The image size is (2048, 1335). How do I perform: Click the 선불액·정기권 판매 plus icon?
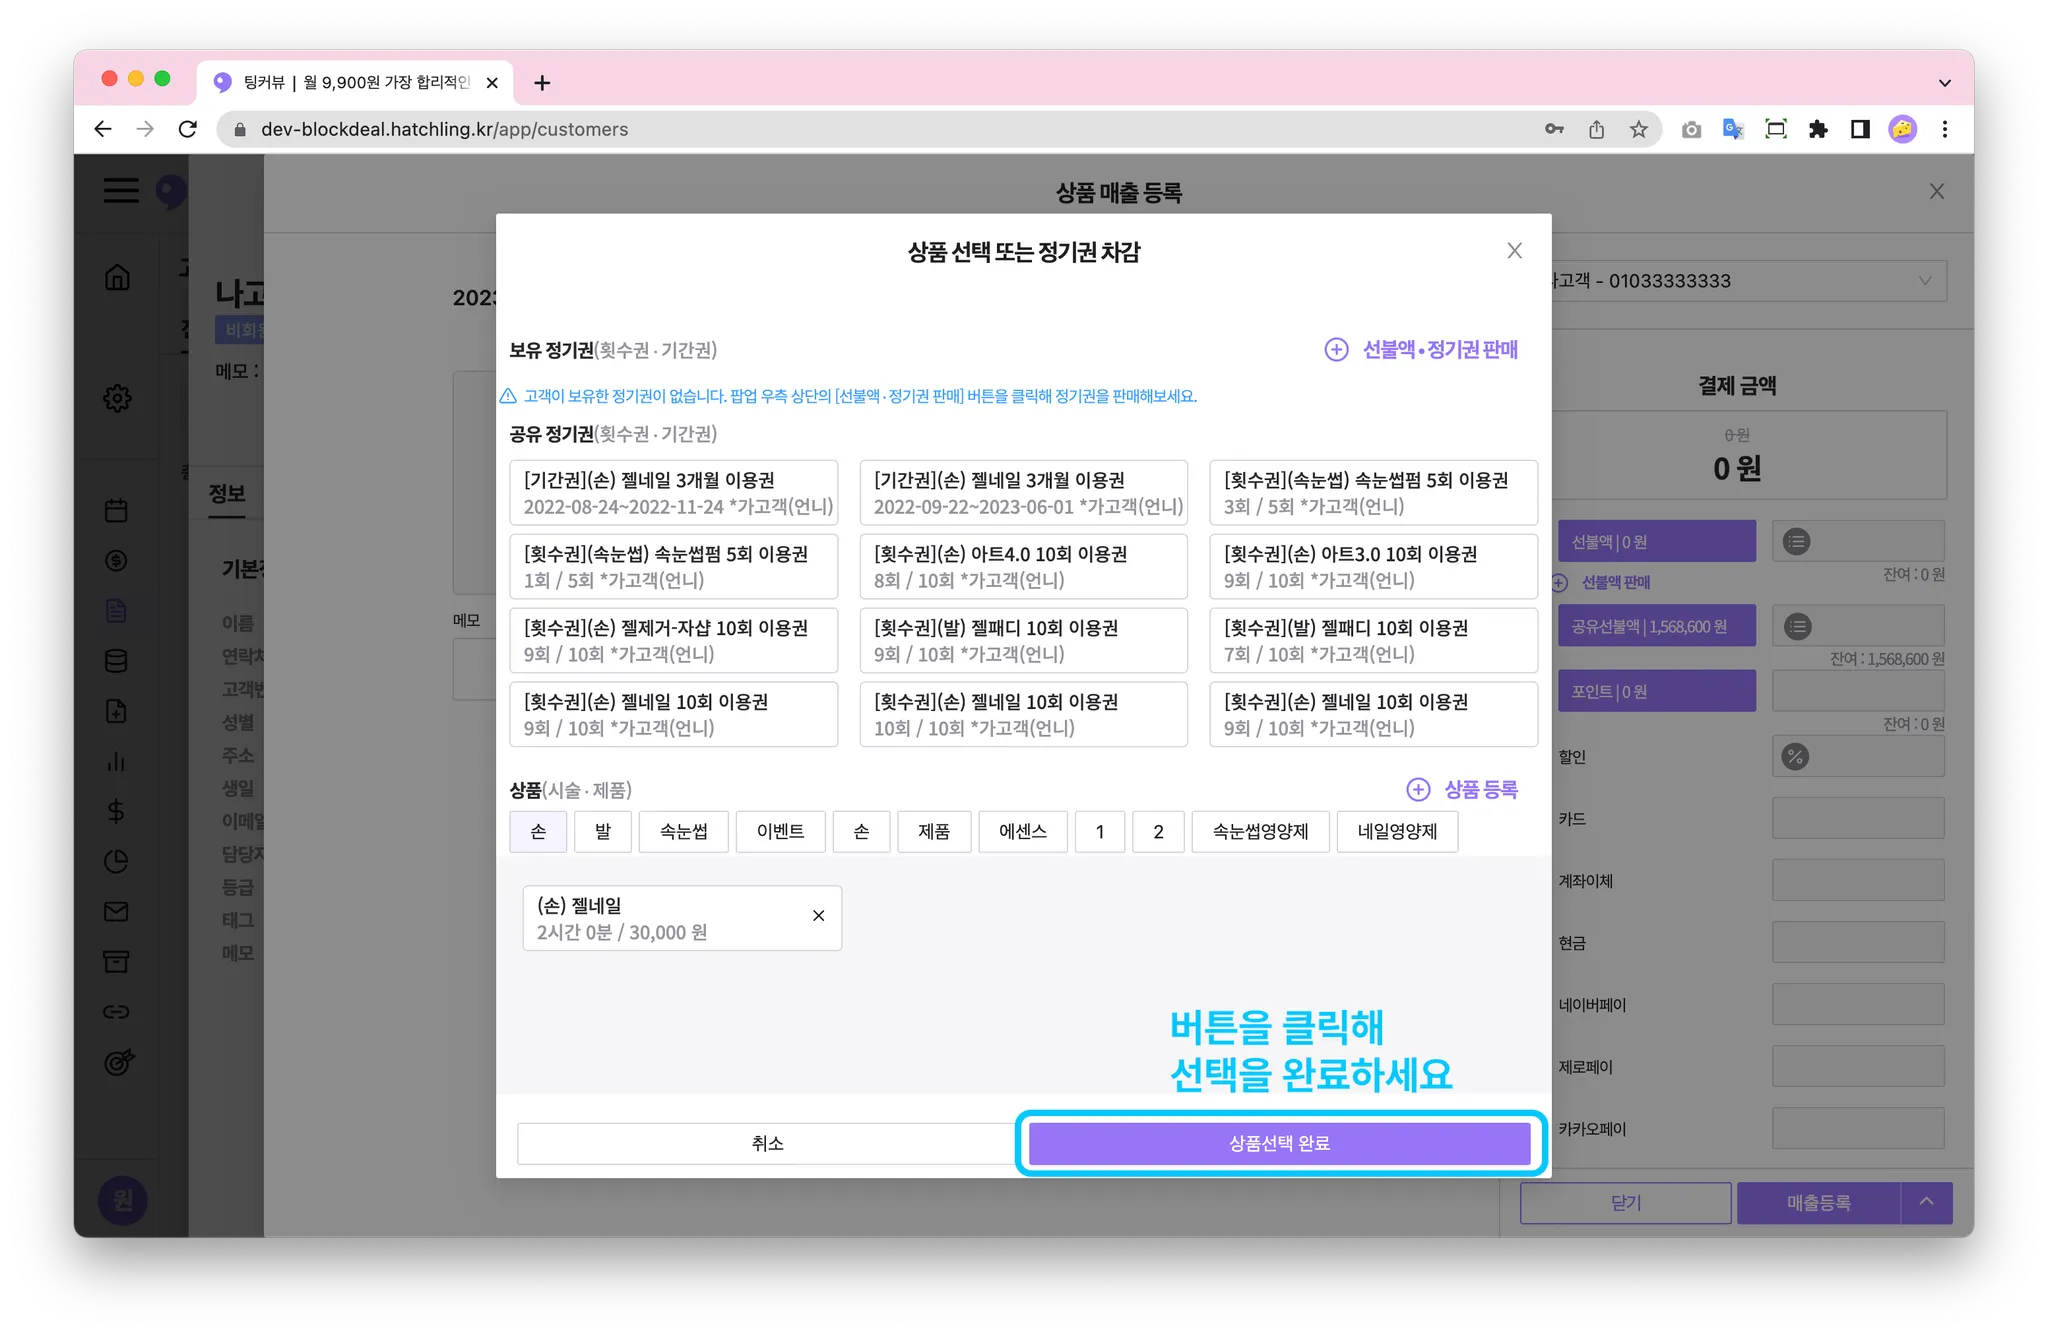click(1336, 349)
